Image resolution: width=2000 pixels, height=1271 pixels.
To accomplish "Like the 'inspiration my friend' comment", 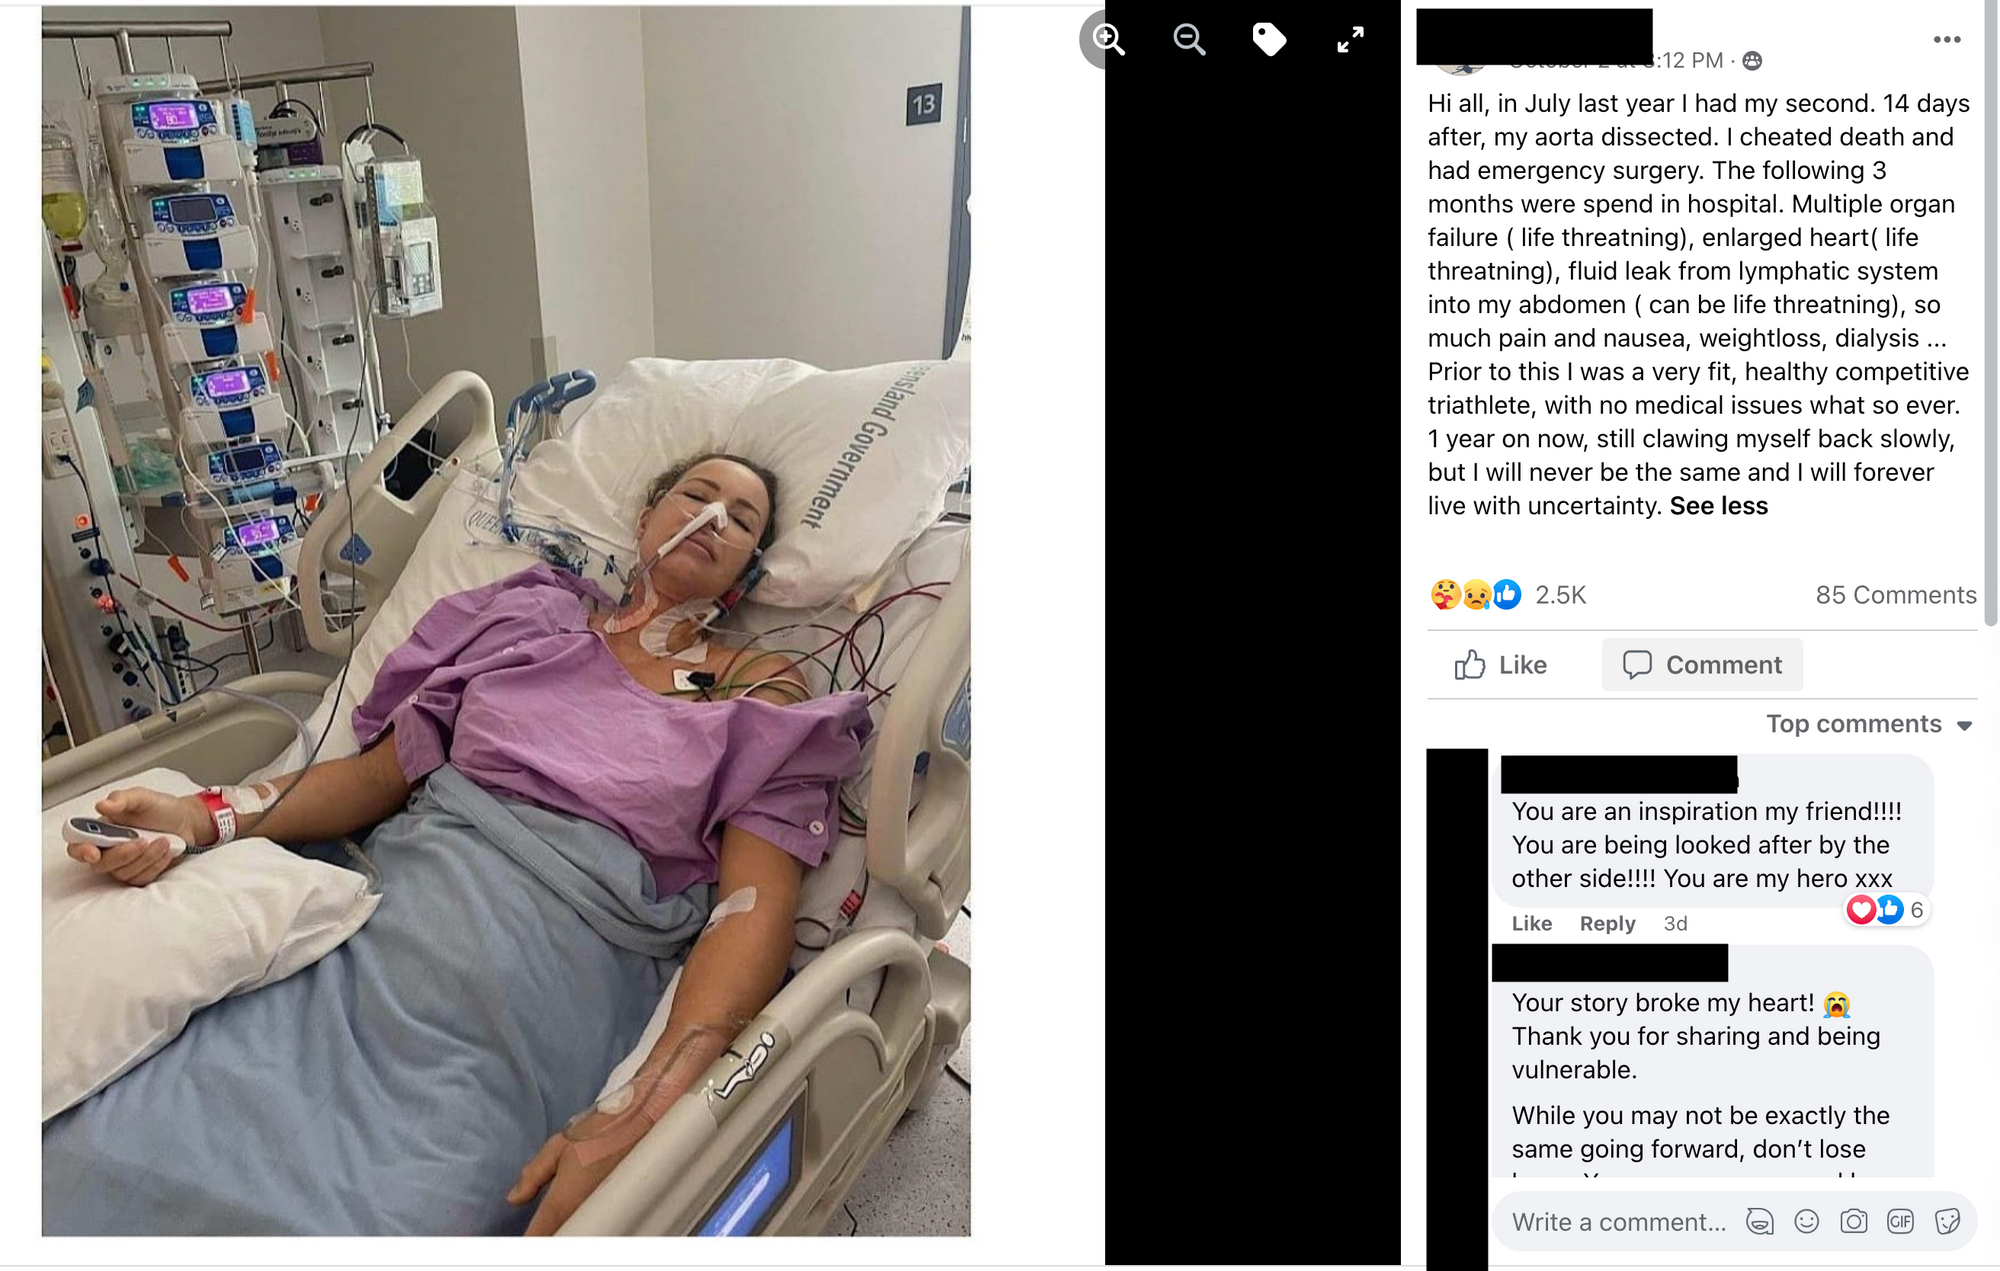I will click(1531, 924).
